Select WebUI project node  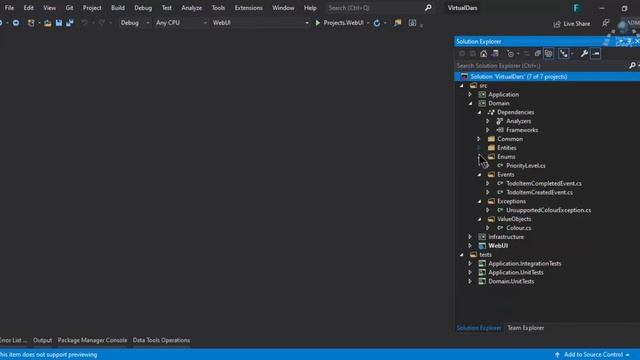498,246
